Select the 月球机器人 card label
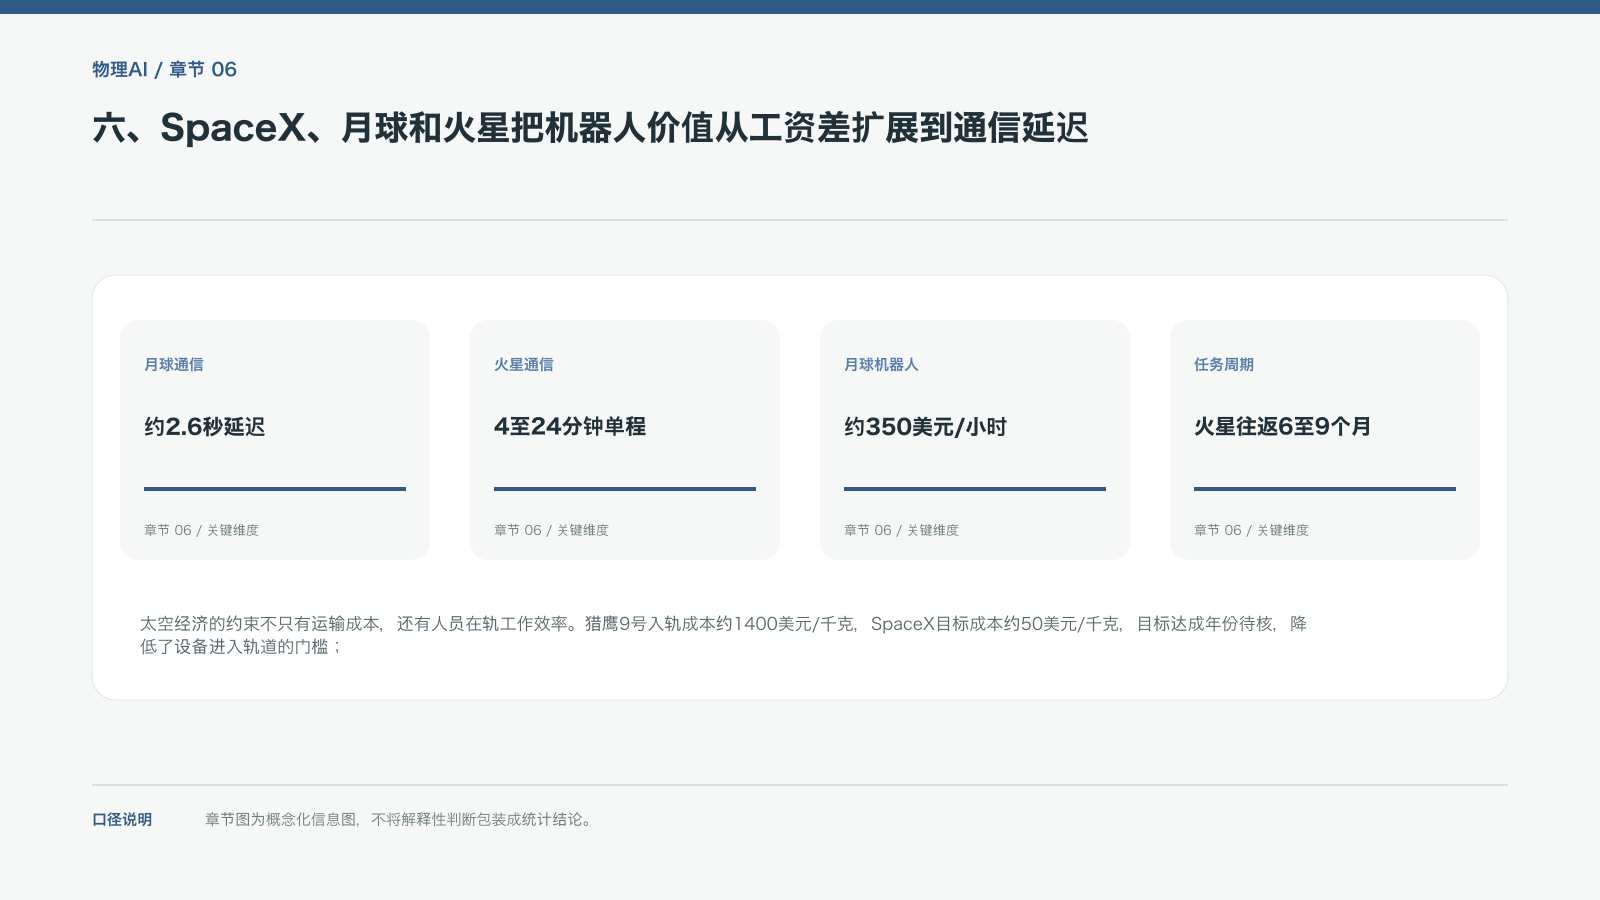1600x900 pixels. click(881, 365)
